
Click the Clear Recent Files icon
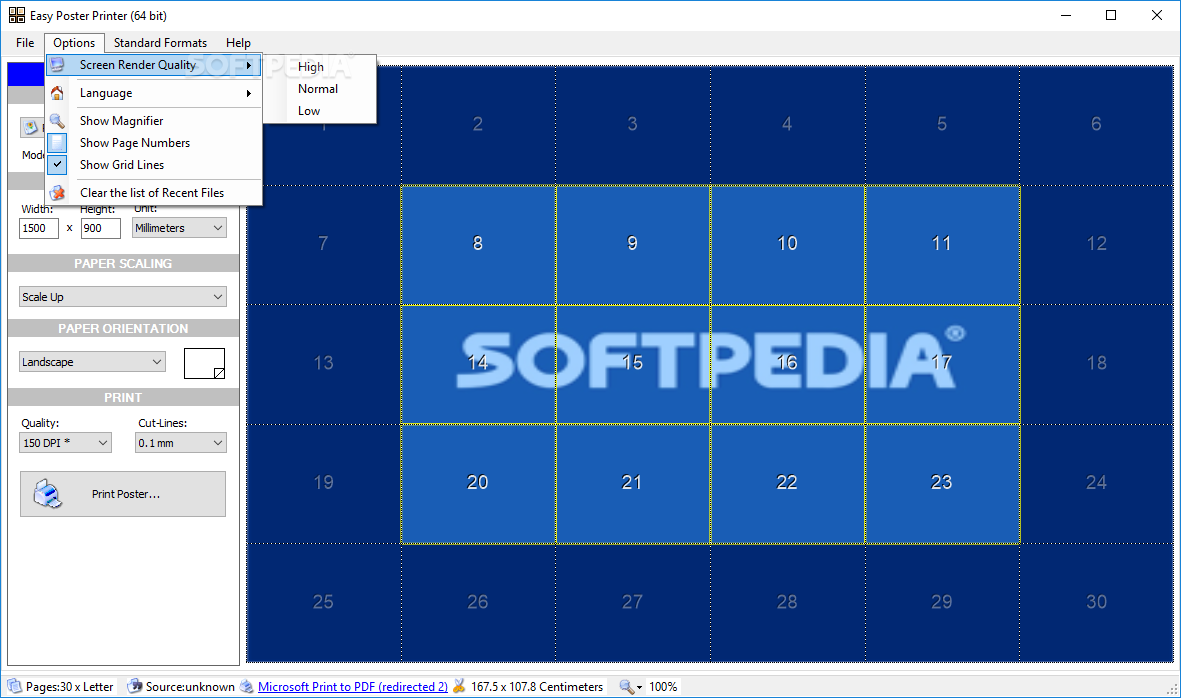57,193
